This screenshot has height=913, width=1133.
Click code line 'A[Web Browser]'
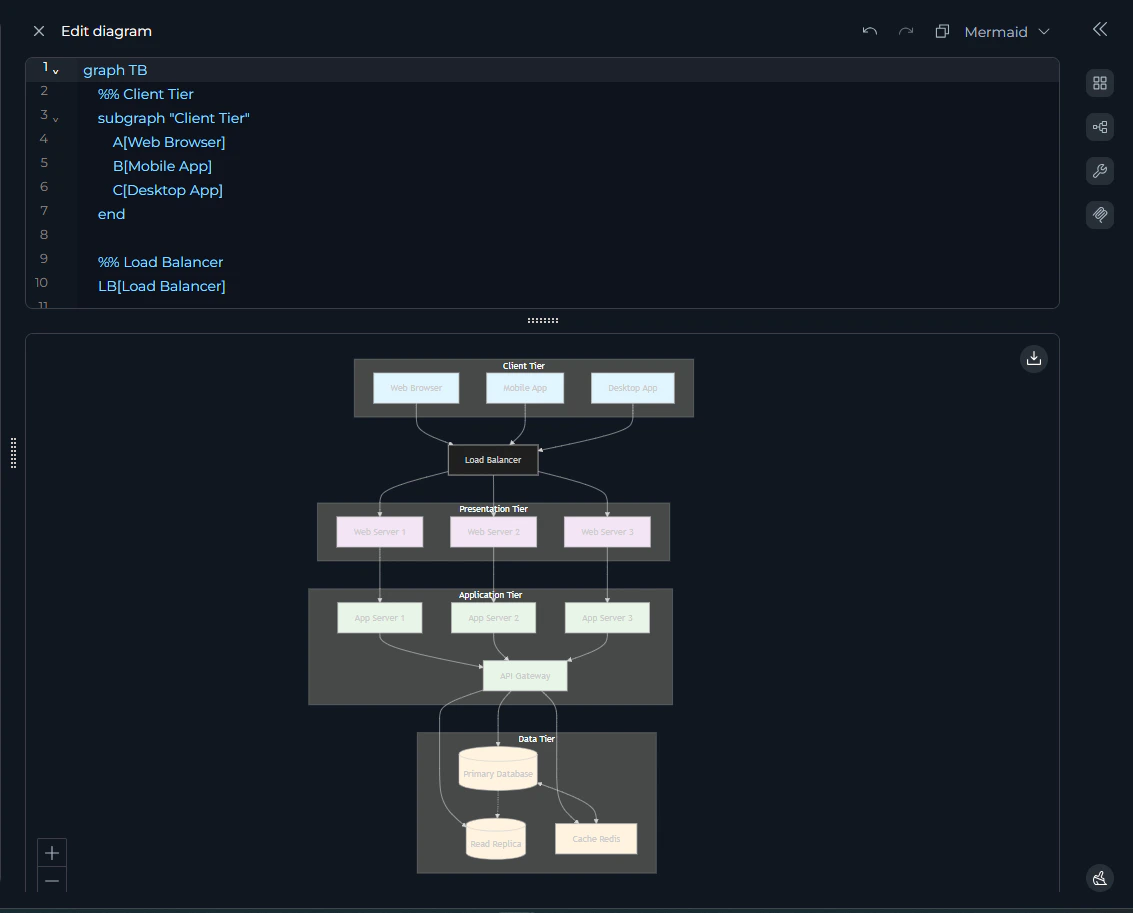click(168, 142)
